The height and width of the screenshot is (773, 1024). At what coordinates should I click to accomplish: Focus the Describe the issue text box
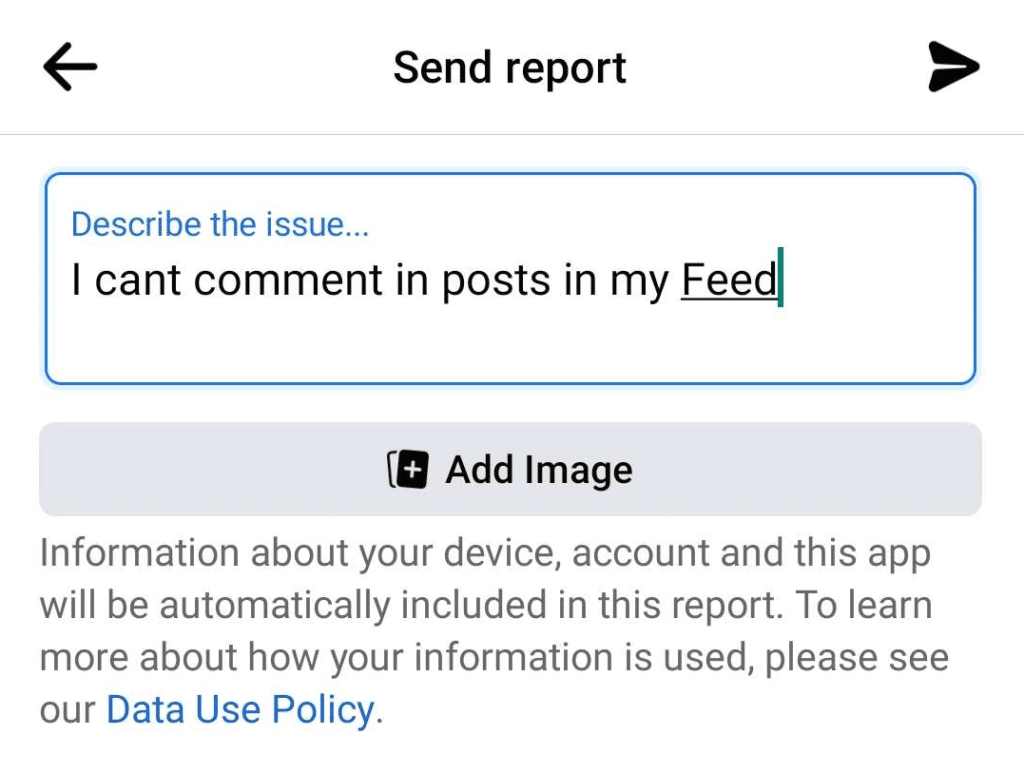coord(511,279)
